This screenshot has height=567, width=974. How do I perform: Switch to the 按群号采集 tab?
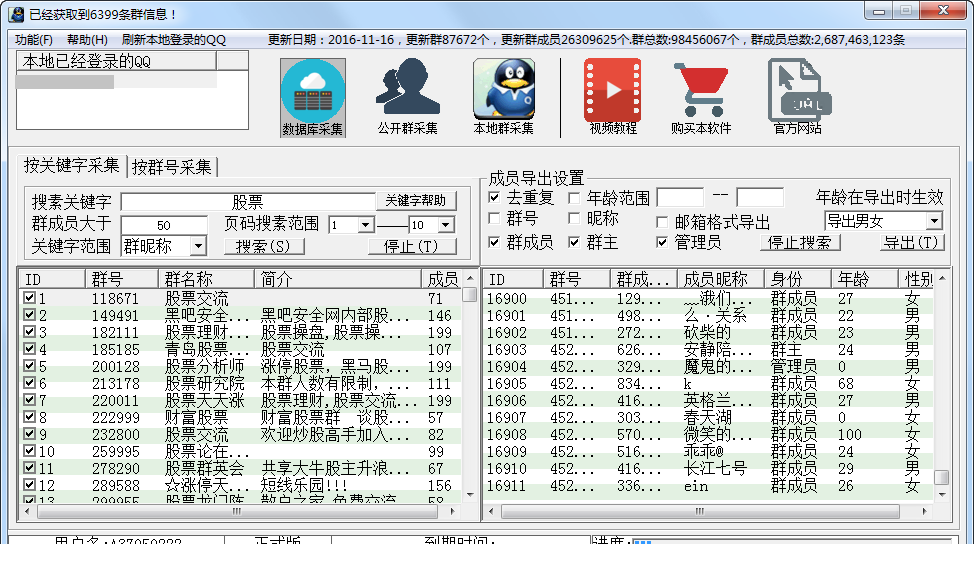click(x=172, y=167)
